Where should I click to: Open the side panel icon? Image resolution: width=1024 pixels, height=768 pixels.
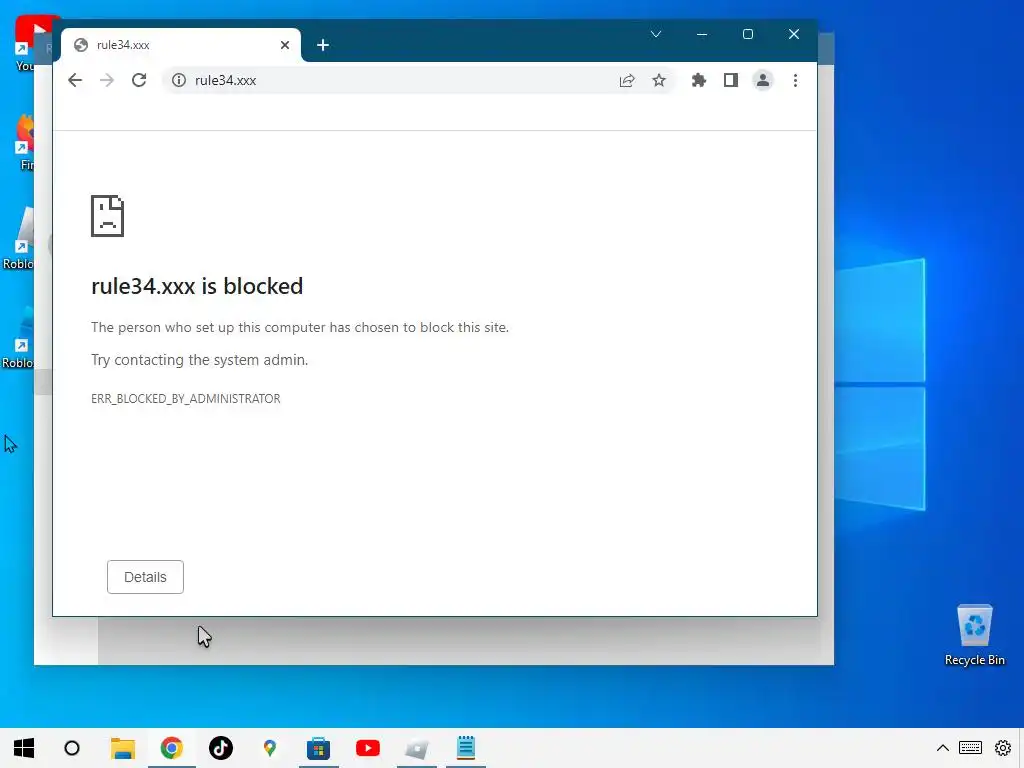pos(731,80)
